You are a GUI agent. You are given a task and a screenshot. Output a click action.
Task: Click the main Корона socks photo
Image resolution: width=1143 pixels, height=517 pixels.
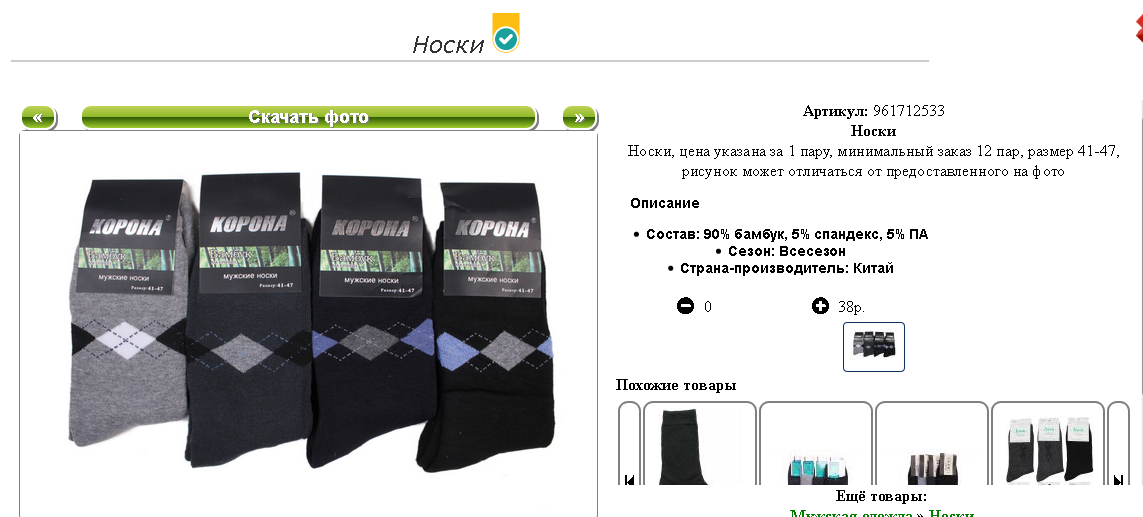[308, 321]
